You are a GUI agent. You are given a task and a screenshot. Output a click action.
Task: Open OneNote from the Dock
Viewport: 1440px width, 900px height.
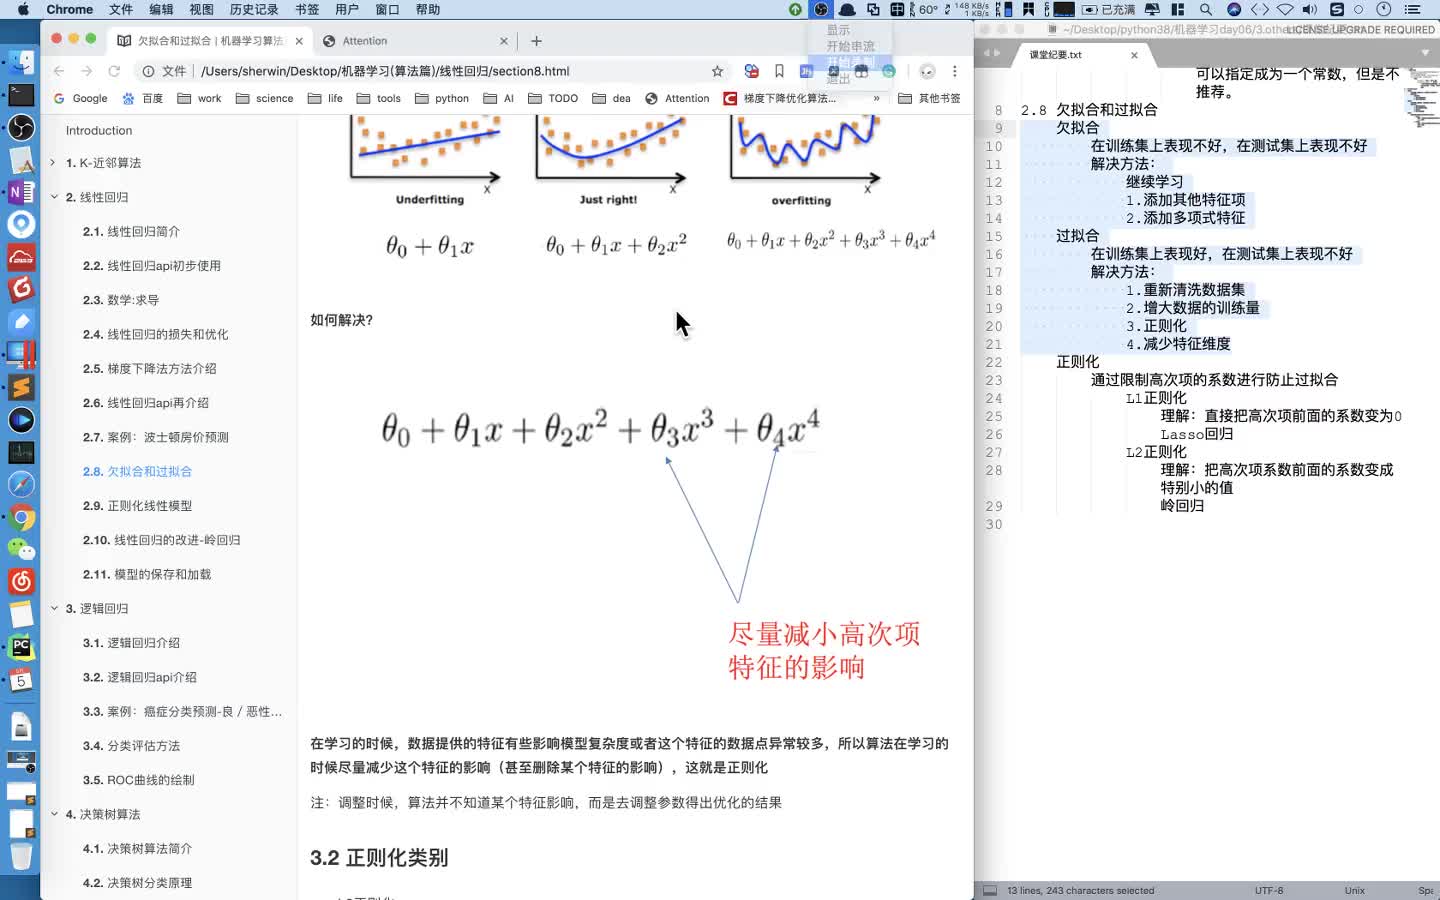pyautogui.click(x=21, y=191)
